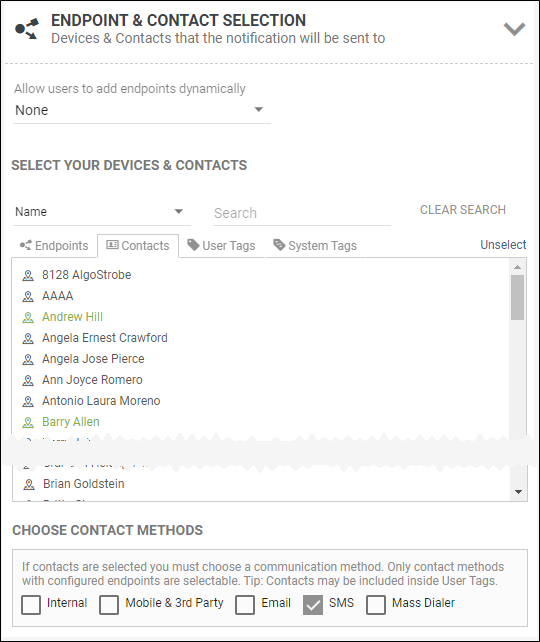
Task: Switch to the System Tags tab
Action: point(315,245)
